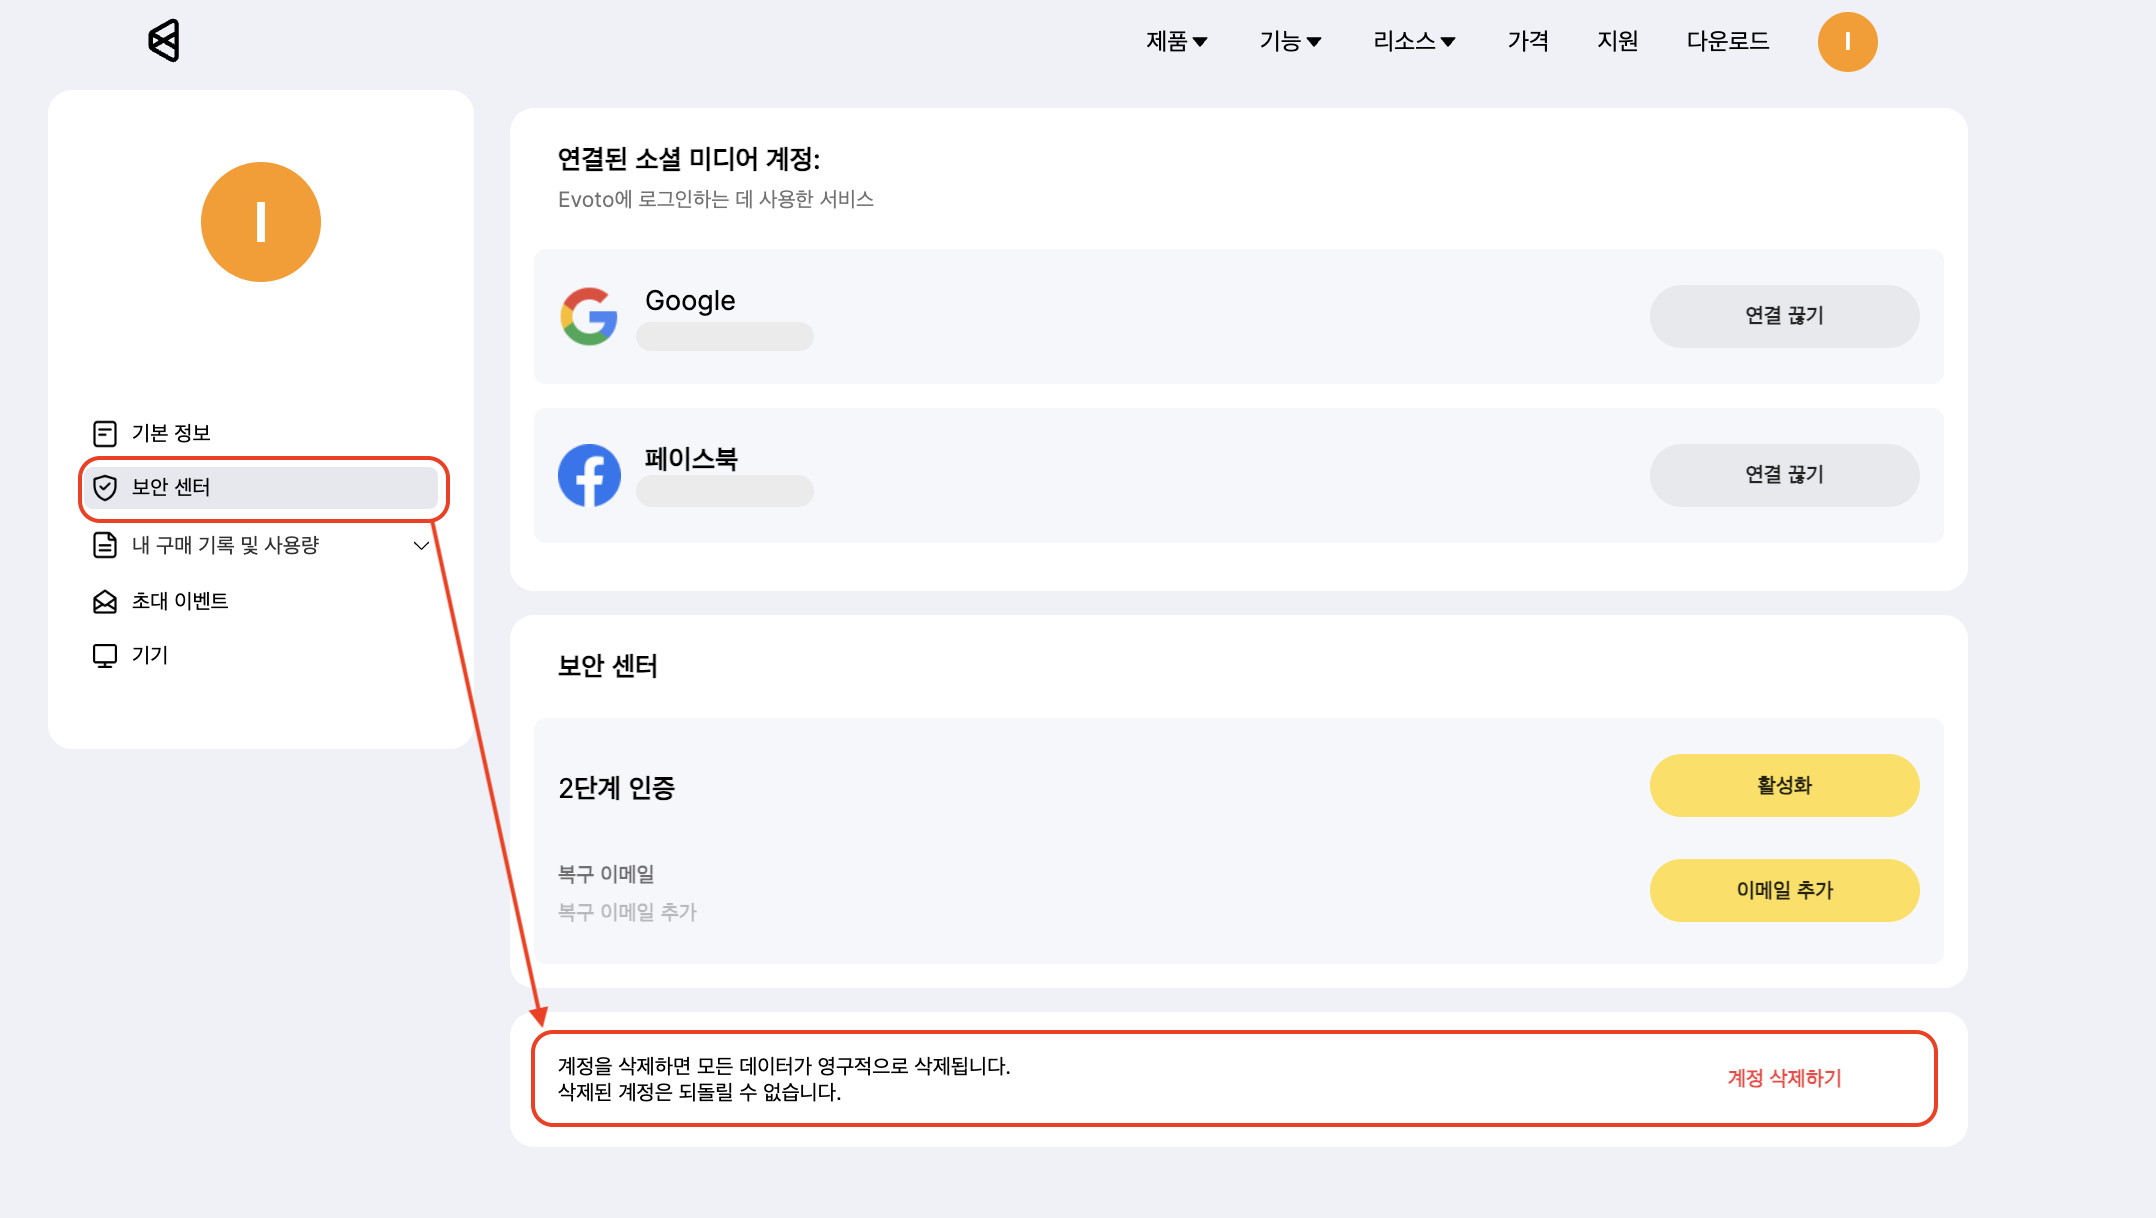Open the 다운로드 page
The image size is (2156, 1218).
click(x=1727, y=41)
